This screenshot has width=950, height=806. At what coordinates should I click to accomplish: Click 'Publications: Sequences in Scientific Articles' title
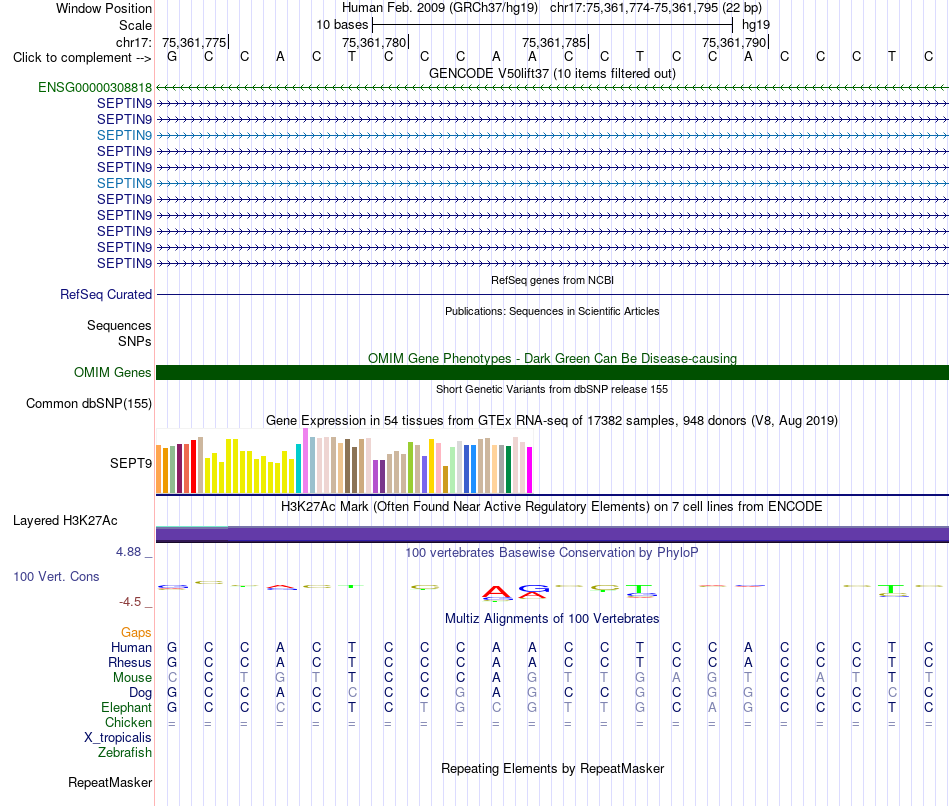(x=552, y=311)
